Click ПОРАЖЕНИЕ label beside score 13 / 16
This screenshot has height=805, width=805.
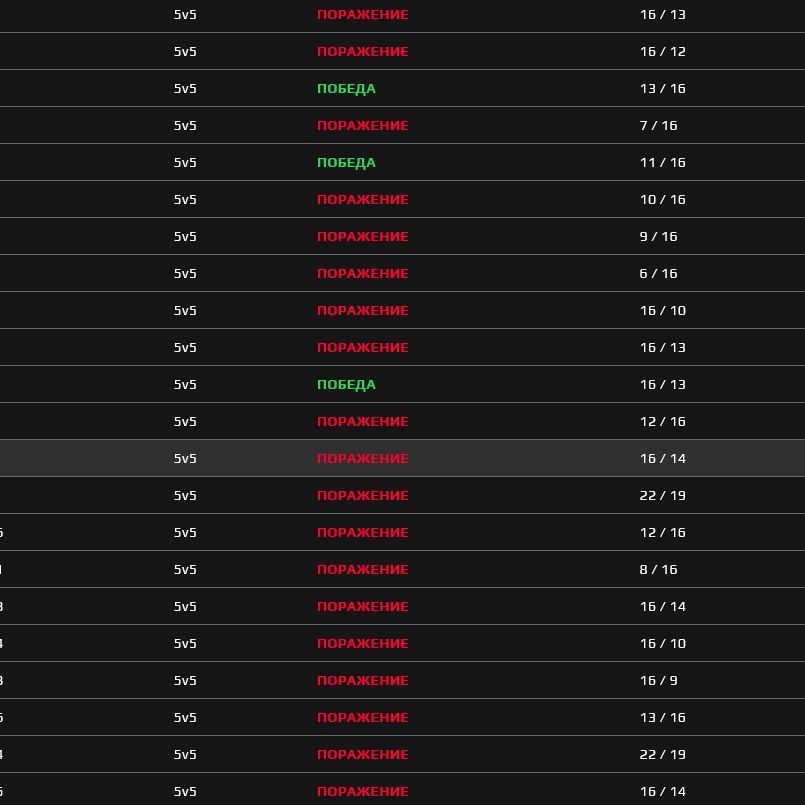point(362,717)
